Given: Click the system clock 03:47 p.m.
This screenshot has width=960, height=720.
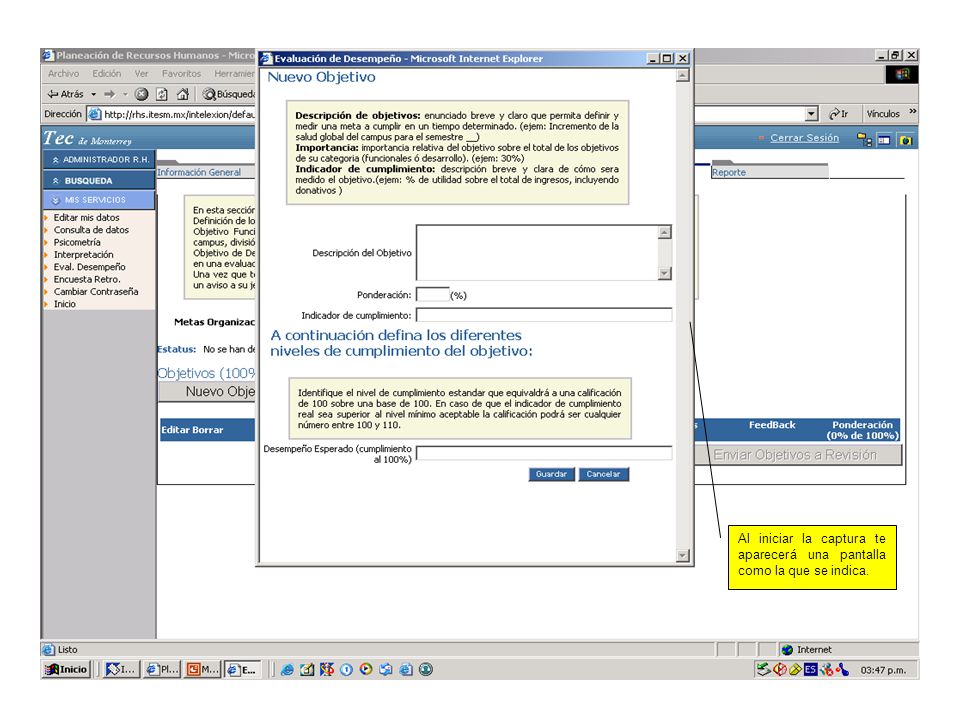Looking at the screenshot, I should (883, 670).
